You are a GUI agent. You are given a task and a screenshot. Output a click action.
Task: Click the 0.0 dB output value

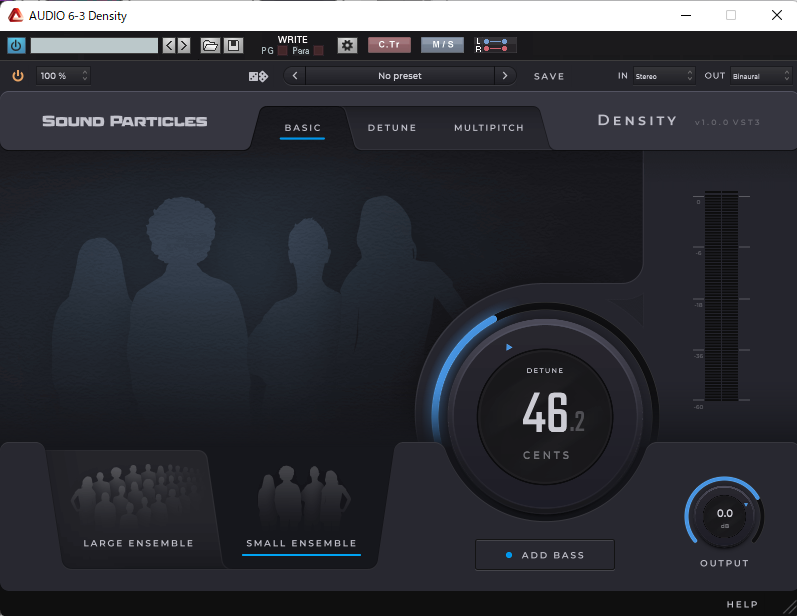click(725, 513)
